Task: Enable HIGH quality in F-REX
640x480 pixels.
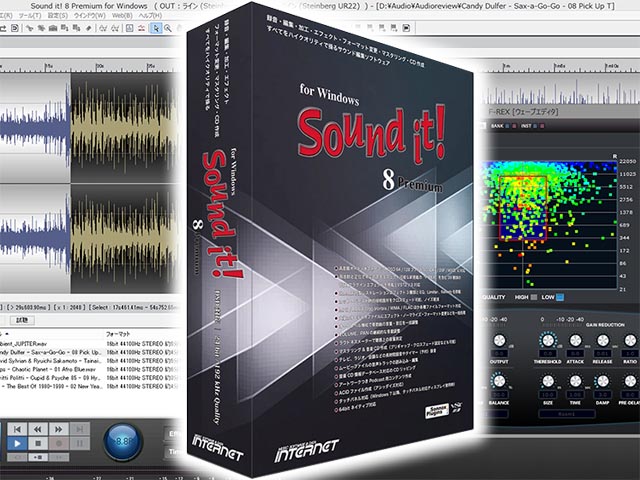Action: [533, 297]
